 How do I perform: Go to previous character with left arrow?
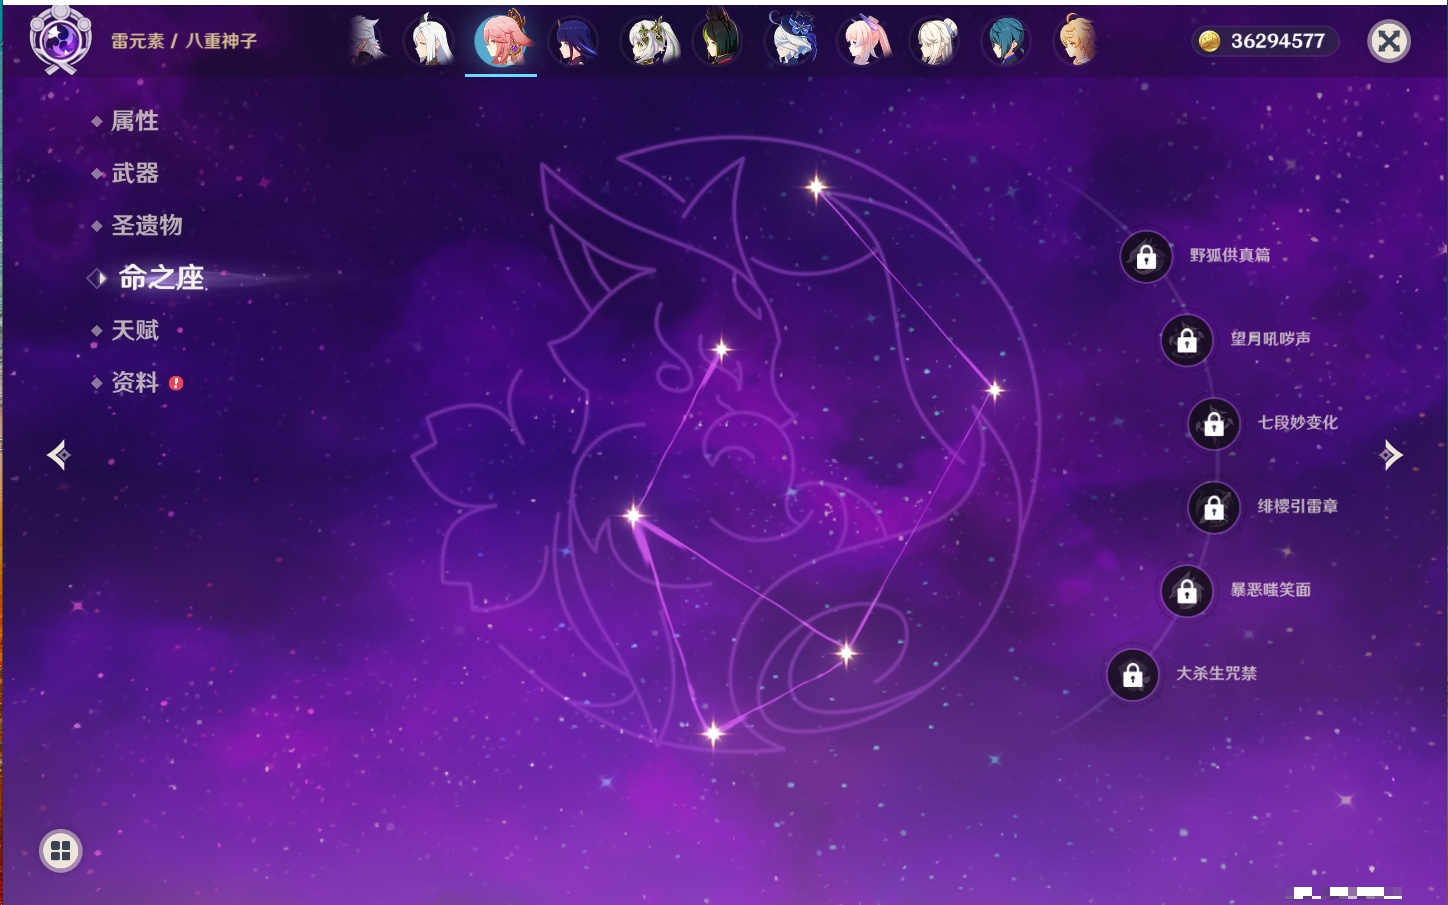(x=59, y=455)
